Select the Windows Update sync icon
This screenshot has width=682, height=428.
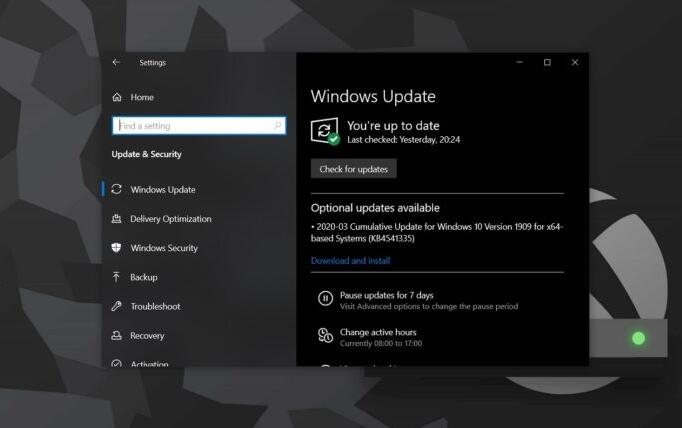click(116, 189)
